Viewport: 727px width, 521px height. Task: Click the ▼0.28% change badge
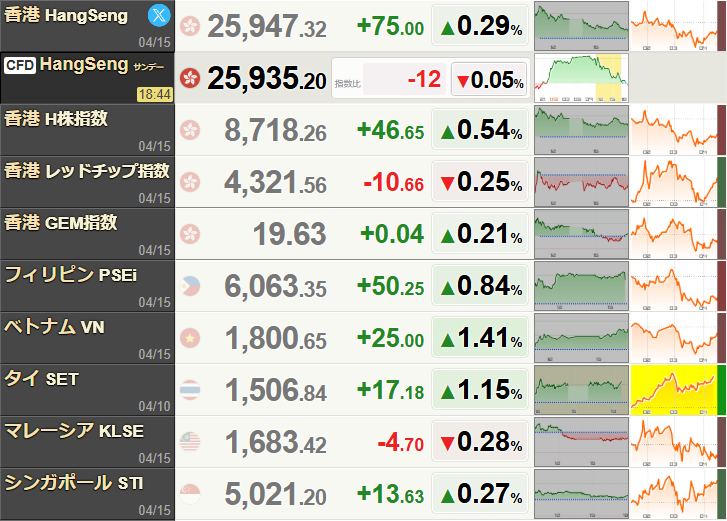(x=480, y=441)
